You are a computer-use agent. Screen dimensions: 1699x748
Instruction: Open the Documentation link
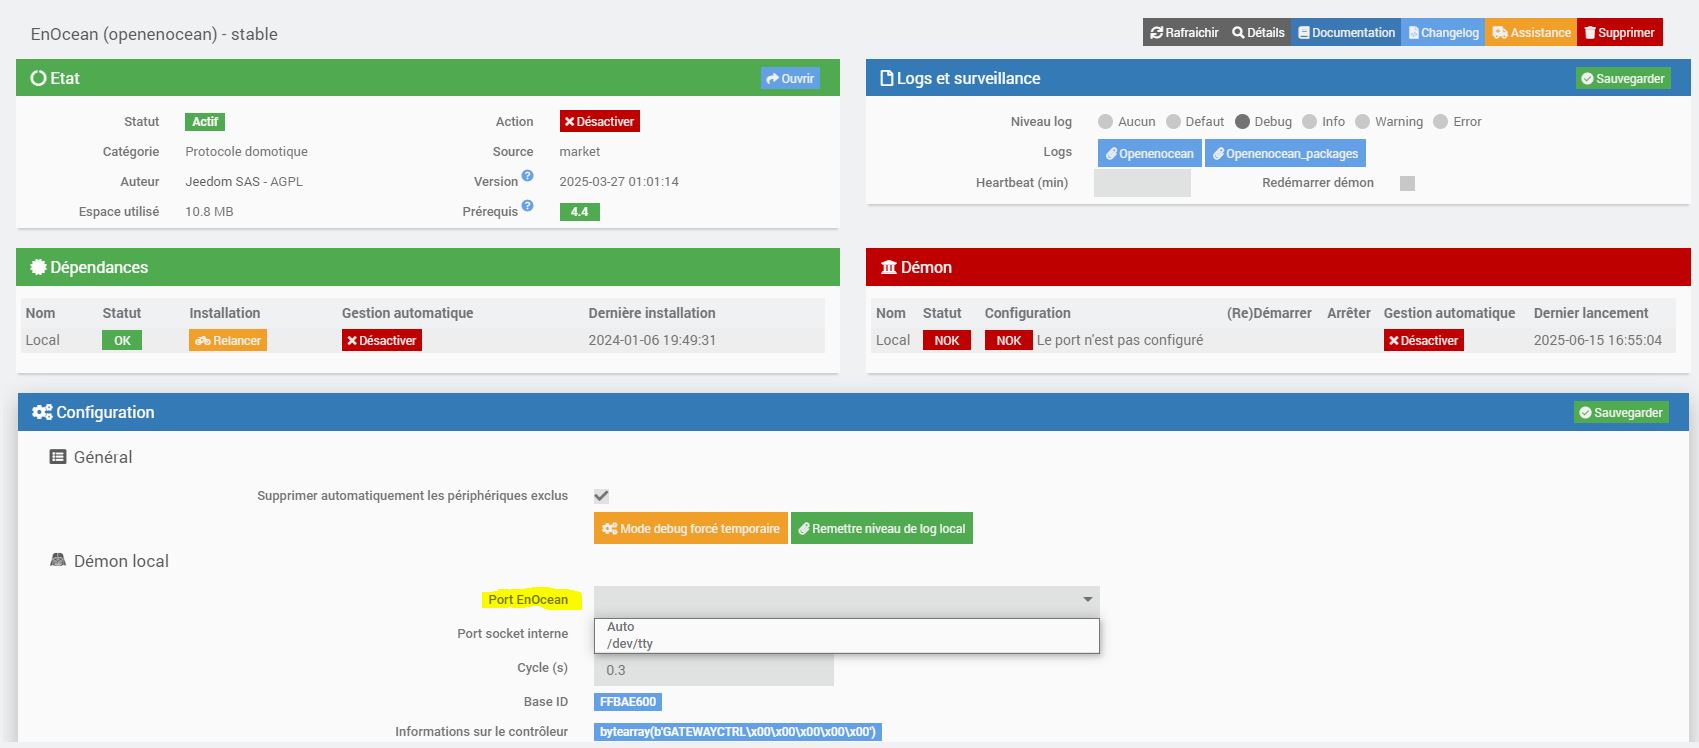pos(1346,32)
